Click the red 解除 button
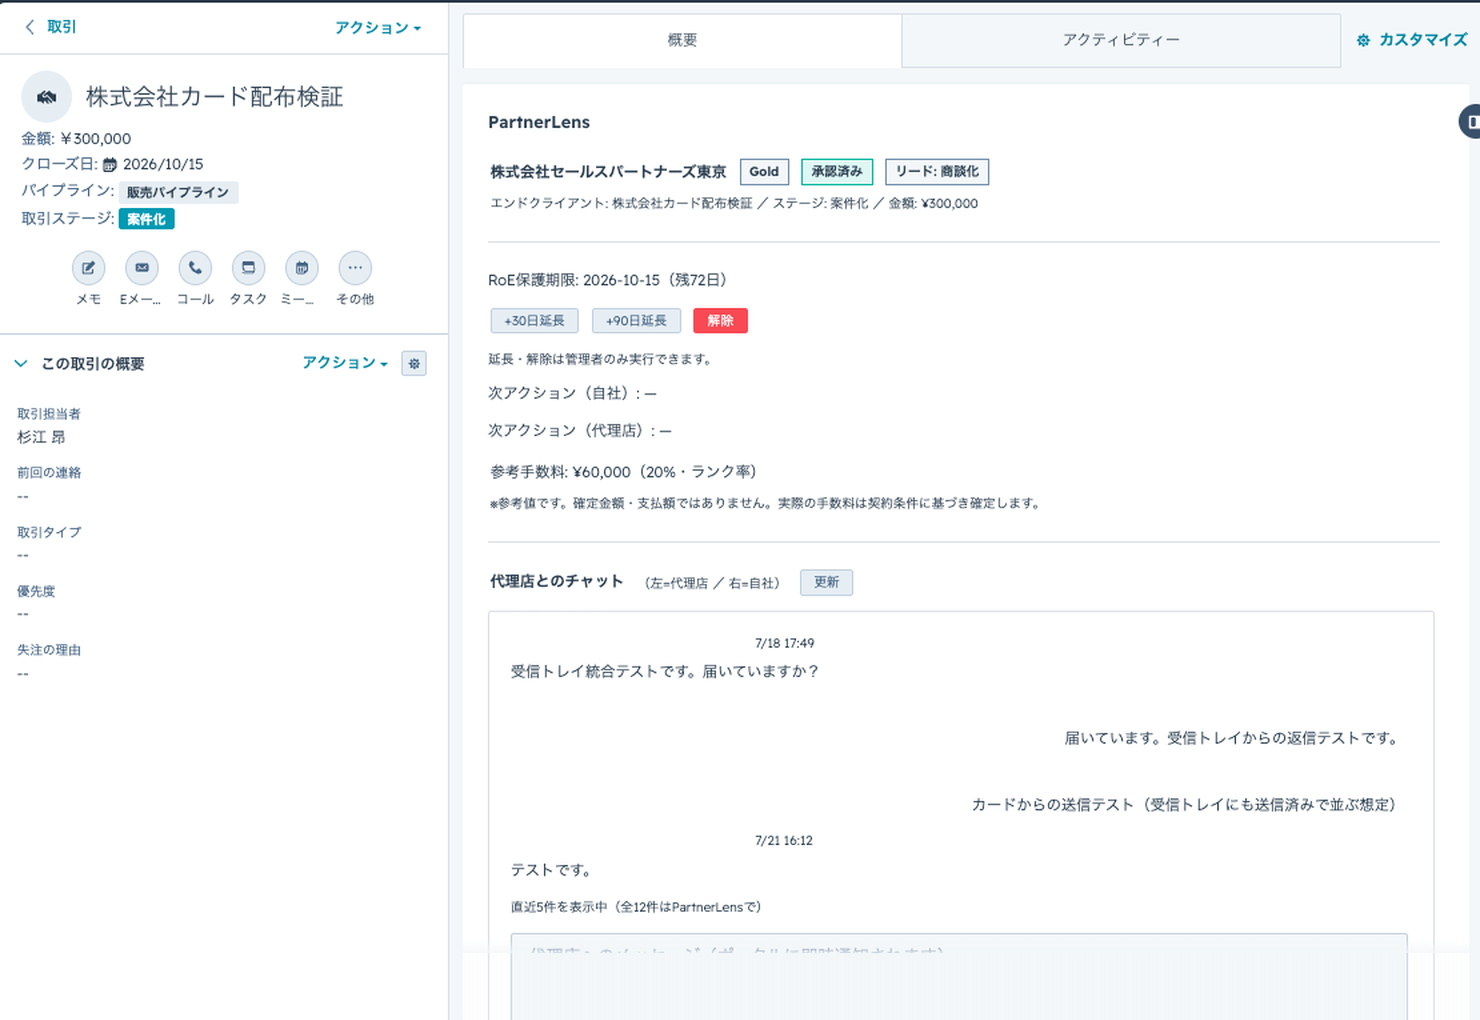1480x1020 pixels. (x=720, y=321)
